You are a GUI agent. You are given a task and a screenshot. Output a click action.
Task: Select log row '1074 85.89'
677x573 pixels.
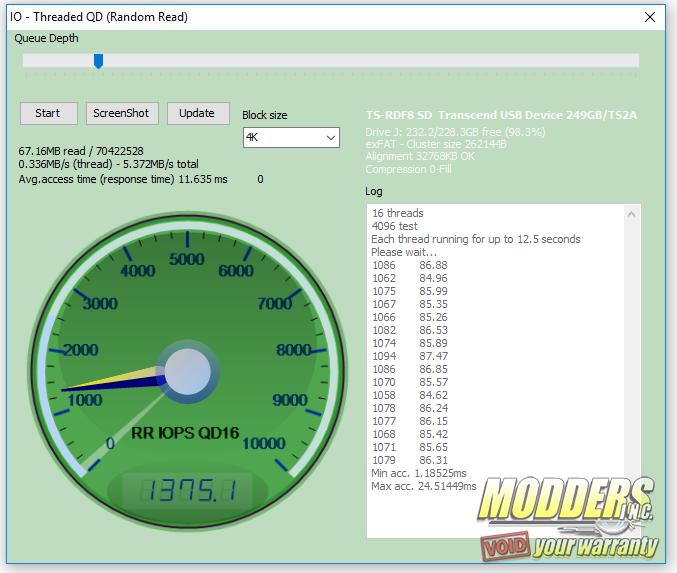tap(410, 343)
